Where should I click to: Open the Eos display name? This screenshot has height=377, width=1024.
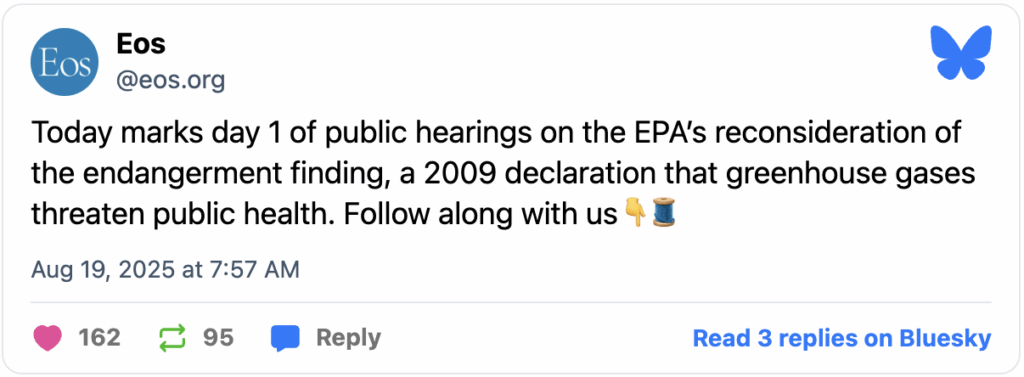pos(140,44)
